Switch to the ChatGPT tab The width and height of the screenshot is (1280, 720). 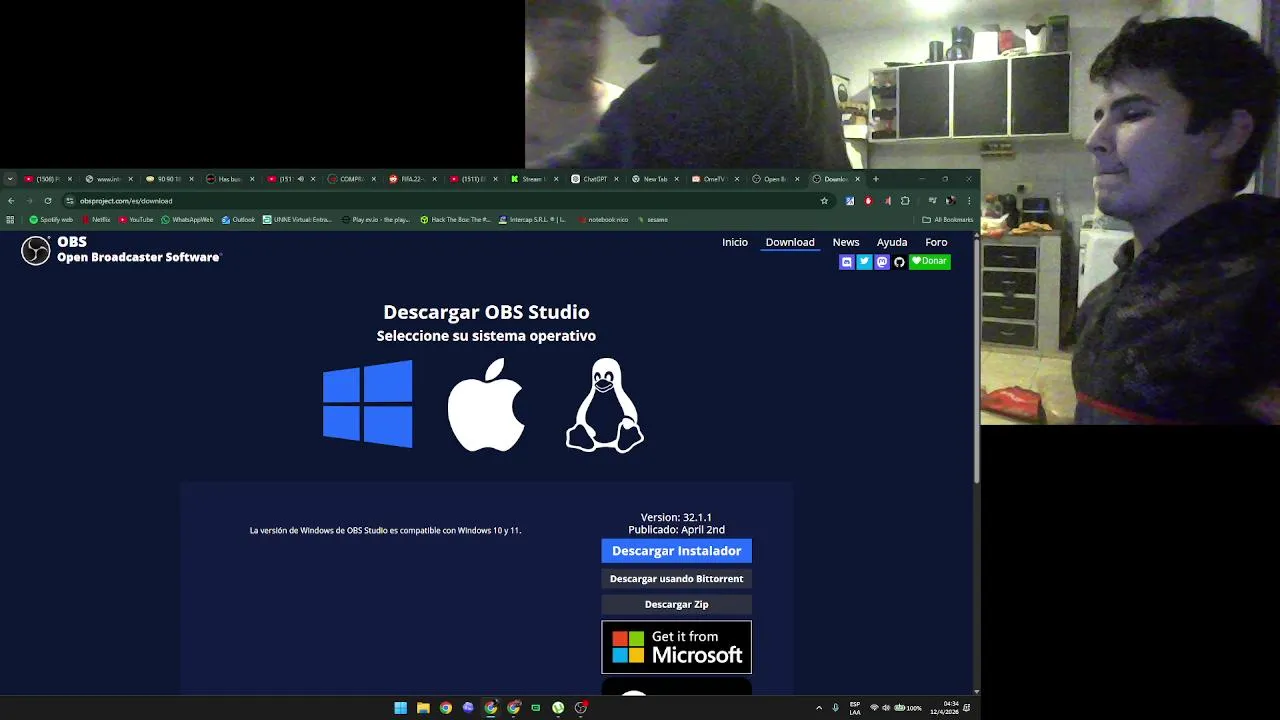tap(595, 179)
